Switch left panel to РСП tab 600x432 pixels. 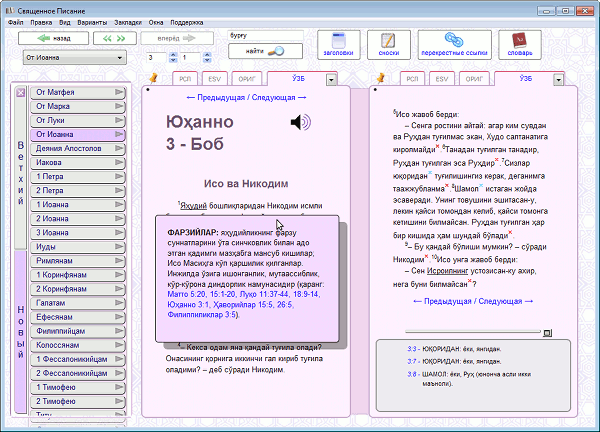click(x=185, y=77)
